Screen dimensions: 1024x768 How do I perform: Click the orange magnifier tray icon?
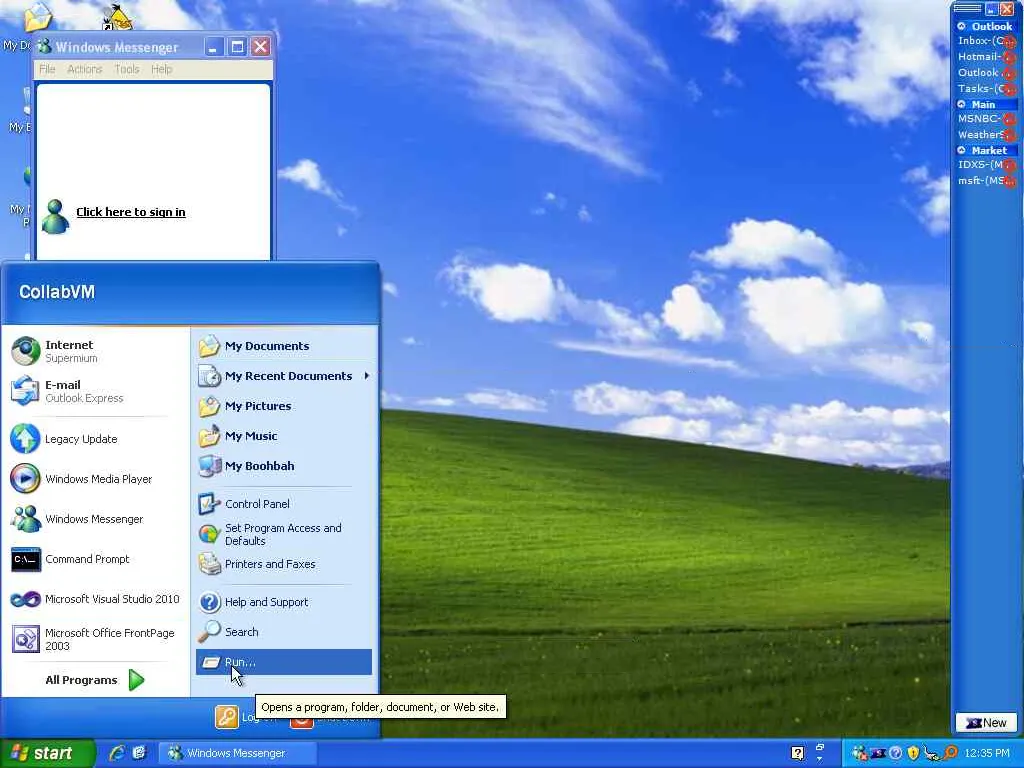(951, 753)
